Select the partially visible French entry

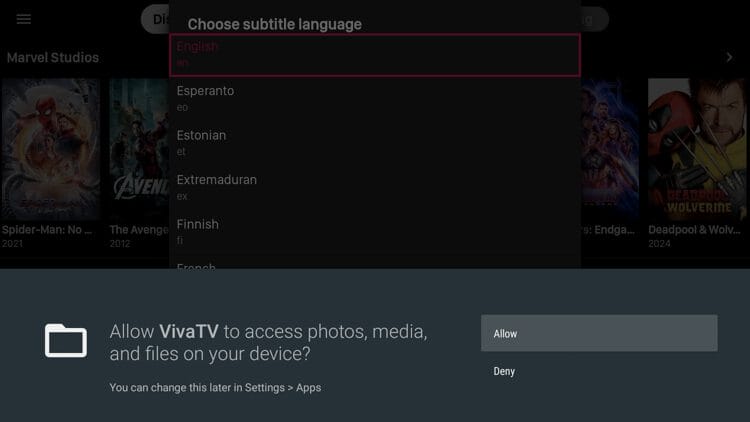(374, 265)
